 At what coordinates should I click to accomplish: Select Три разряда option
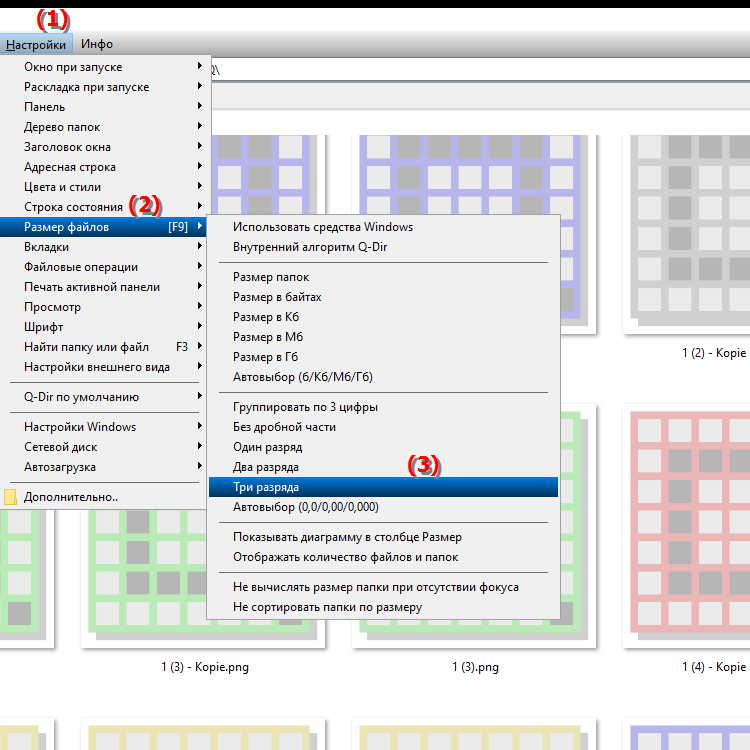[x=266, y=487]
